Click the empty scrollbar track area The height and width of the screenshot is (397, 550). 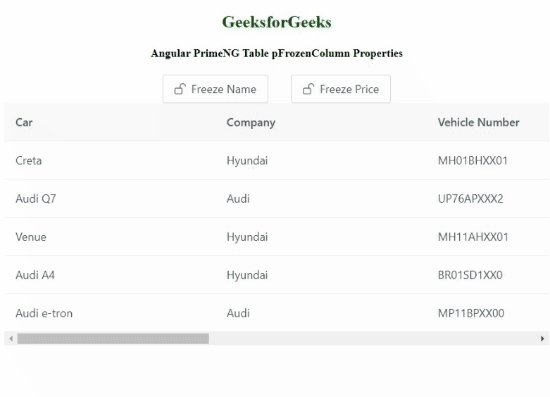tap(373, 339)
